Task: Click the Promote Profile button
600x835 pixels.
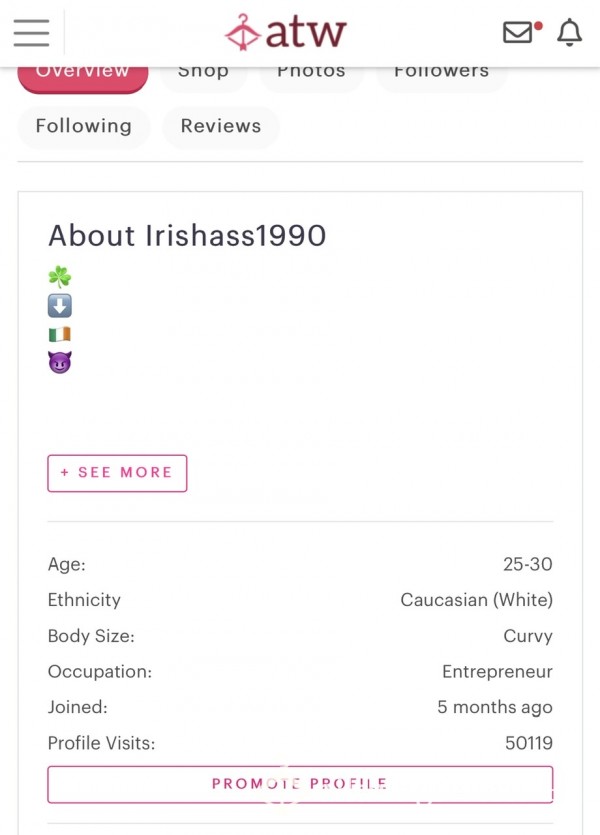Action: click(x=300, y=784)
